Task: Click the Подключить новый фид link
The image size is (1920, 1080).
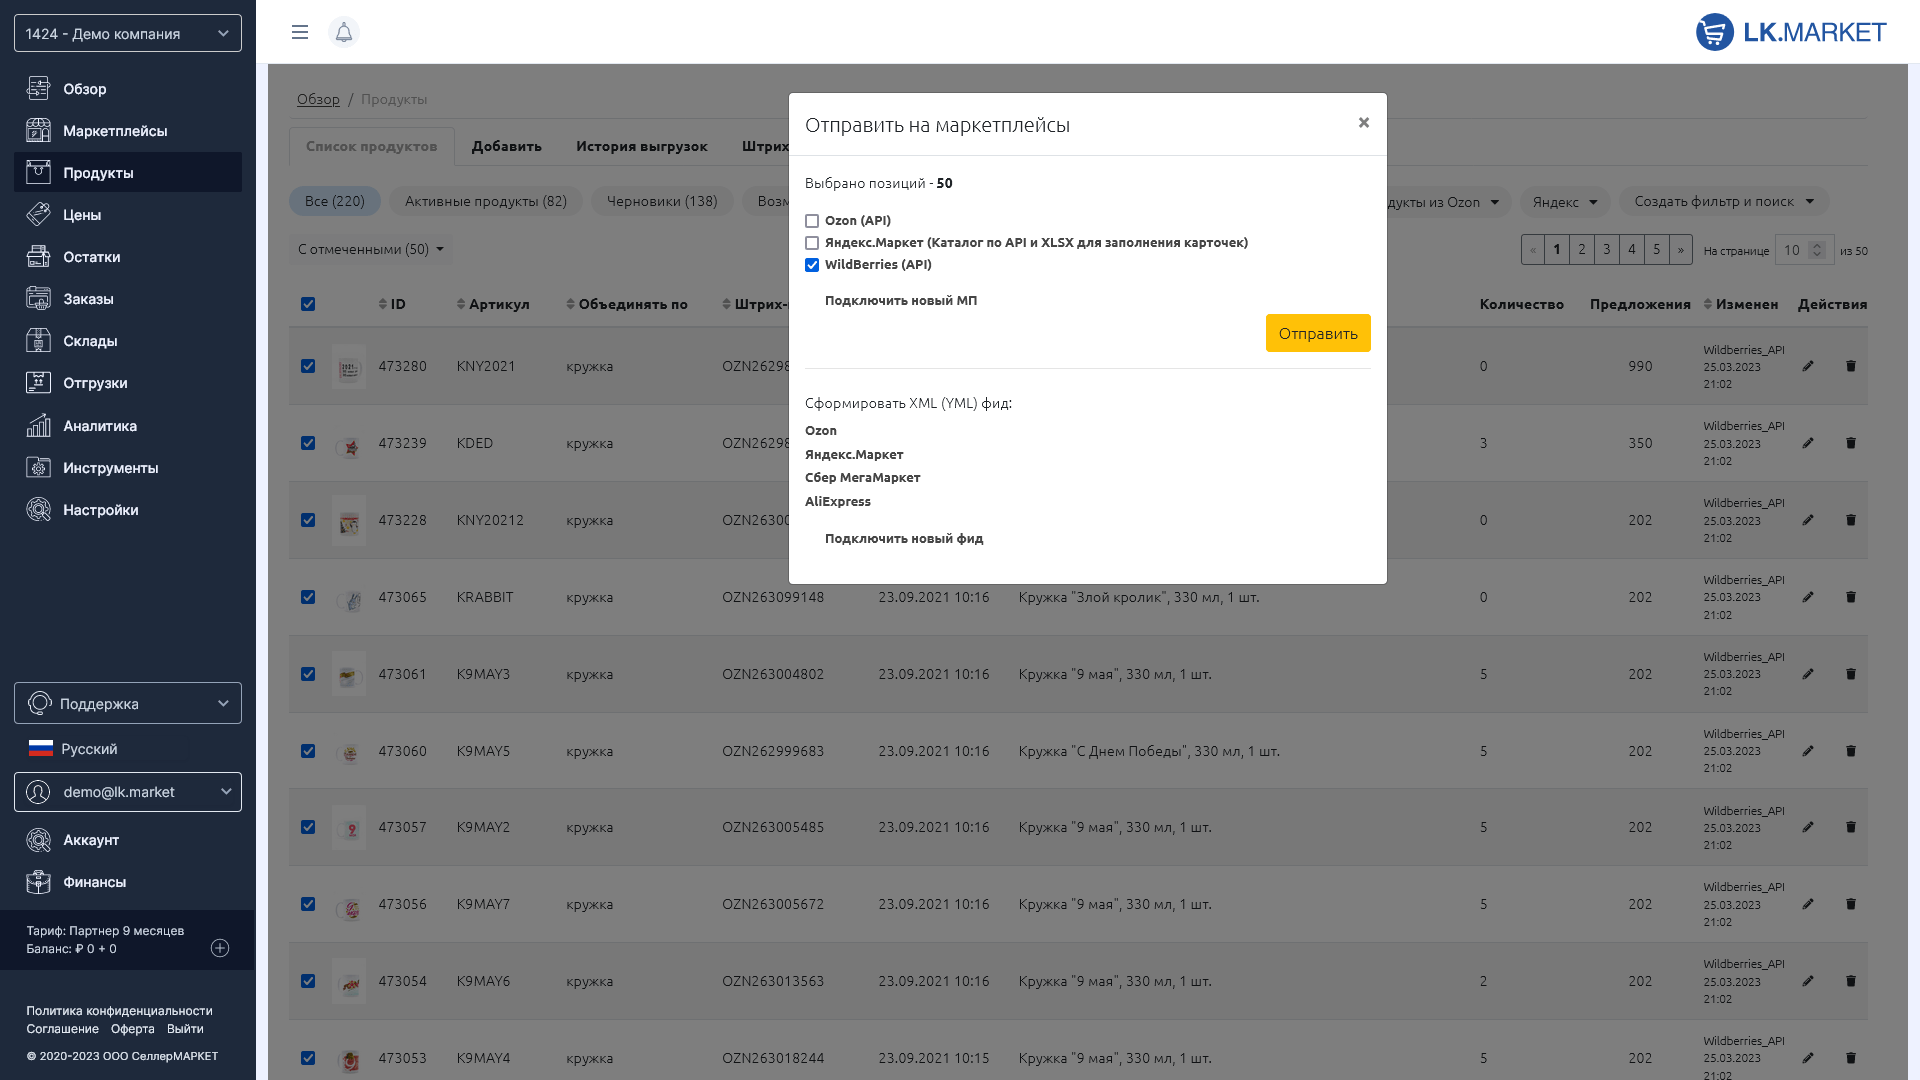Action: (x=904, y=538)
